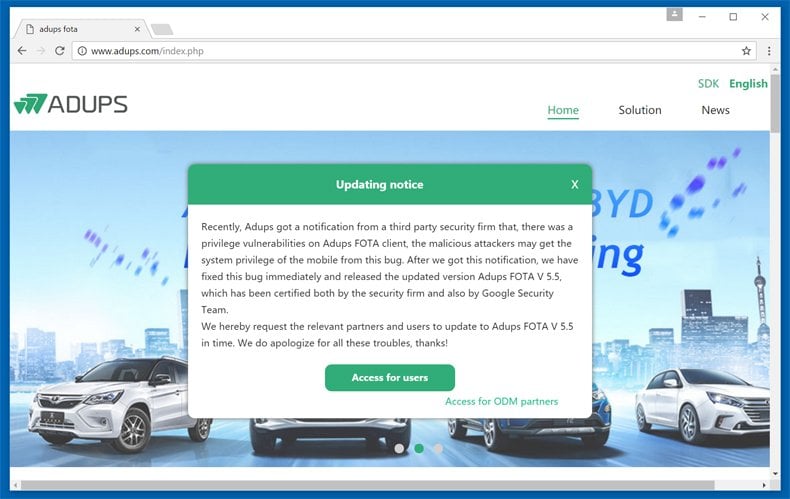Open the Chrome three-dot menu
This screenshot has height=499, width=790.
pos(769,51)
